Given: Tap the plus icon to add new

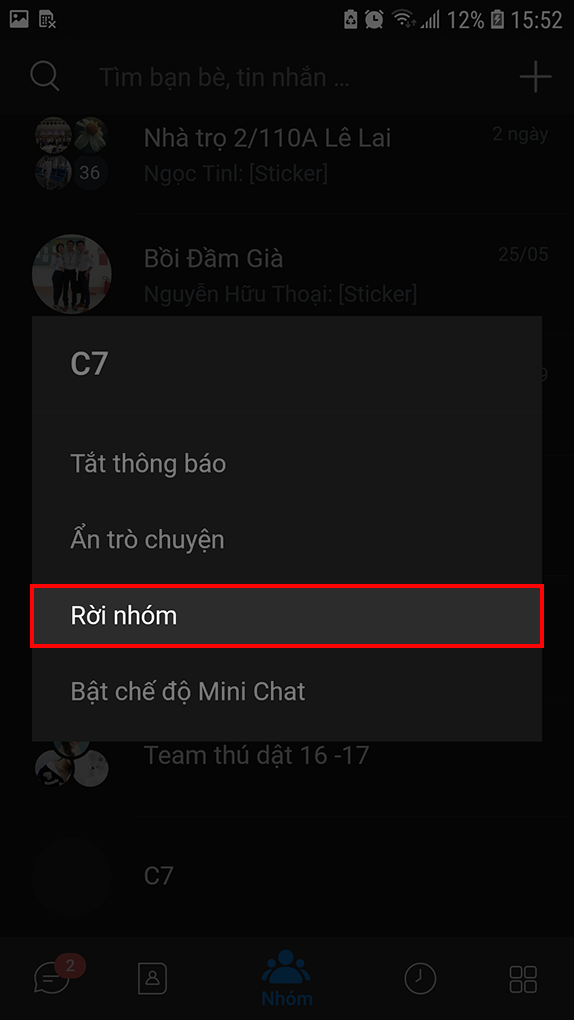Looking at the screenshot, I should [x=535, y=77].
